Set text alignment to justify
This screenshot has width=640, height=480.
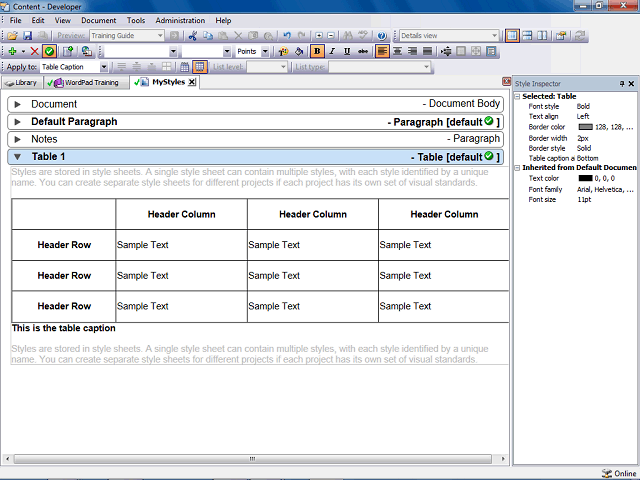(427, 51)
